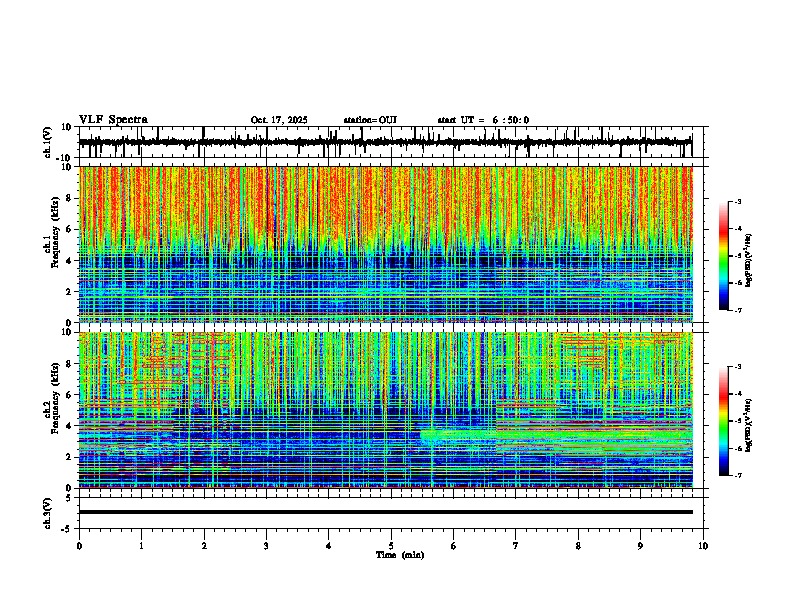This screenshot has width=792, height=612.
Task: Click the "Oct. 17, 2025" date label
Action: (x=279, y=120)
